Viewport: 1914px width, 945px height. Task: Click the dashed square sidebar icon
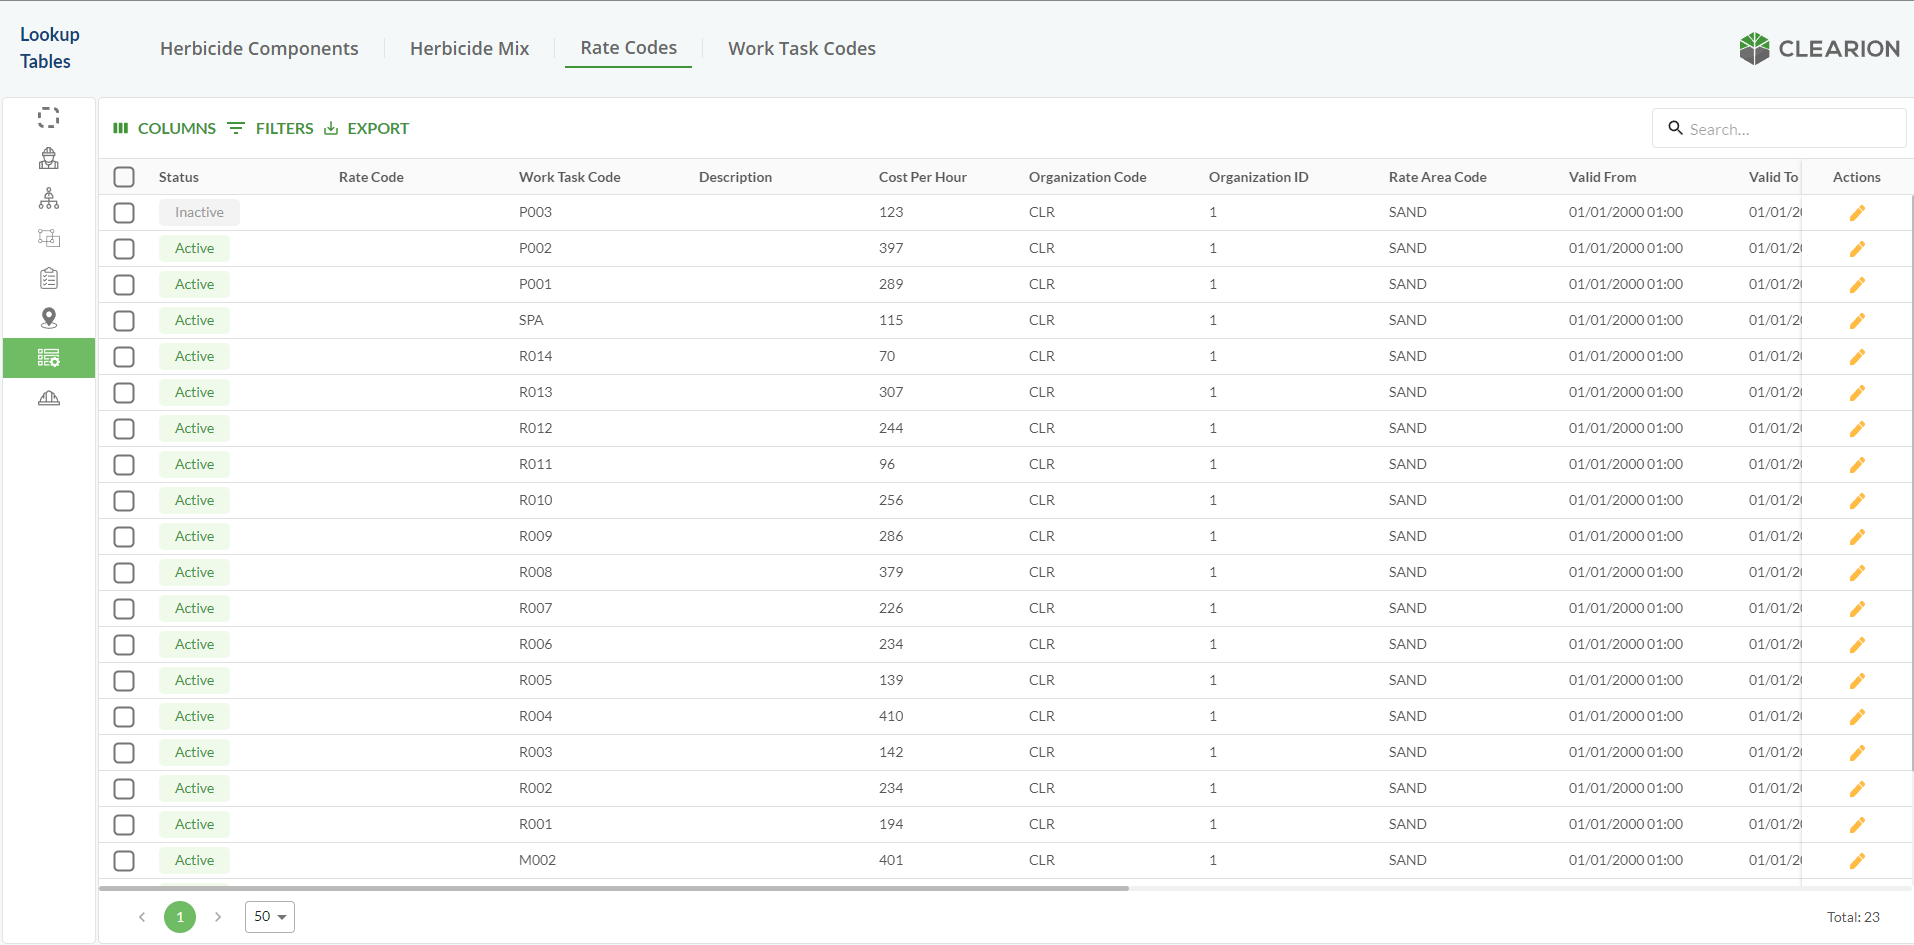48,118
